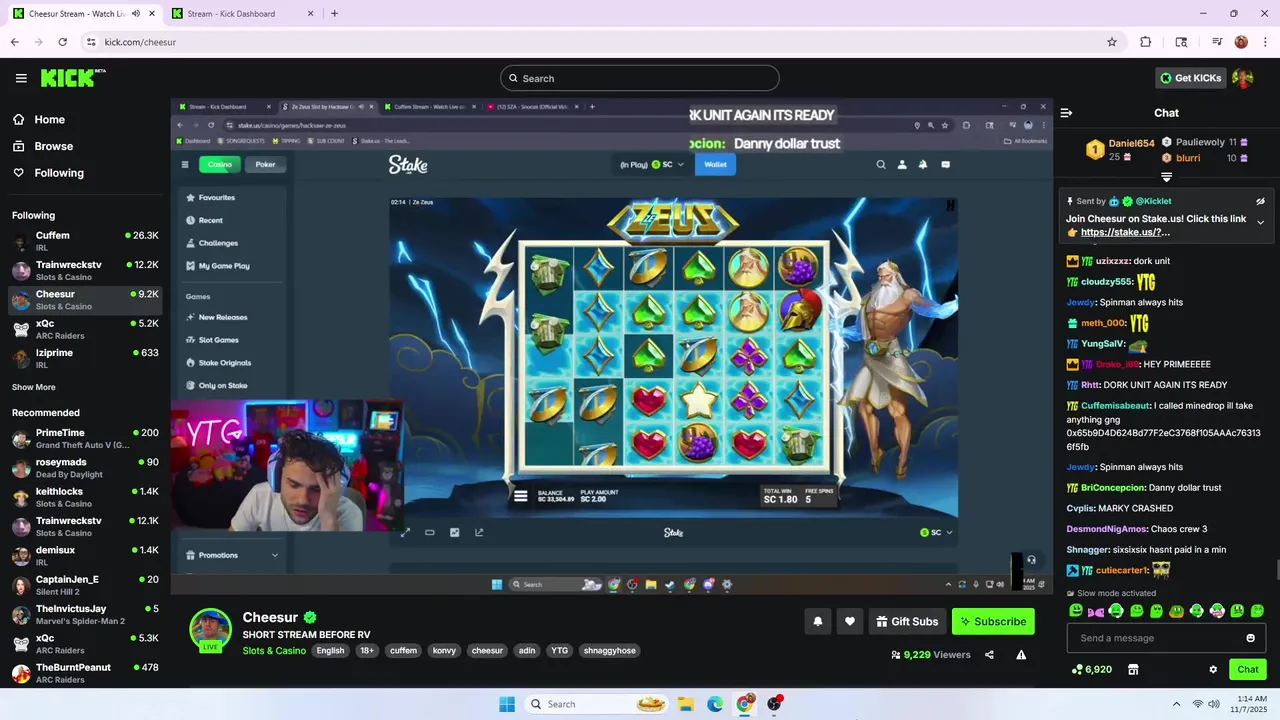1280x720 pixels.
Task: Click the shnaggyhose tag
Action: pos(609,650)
